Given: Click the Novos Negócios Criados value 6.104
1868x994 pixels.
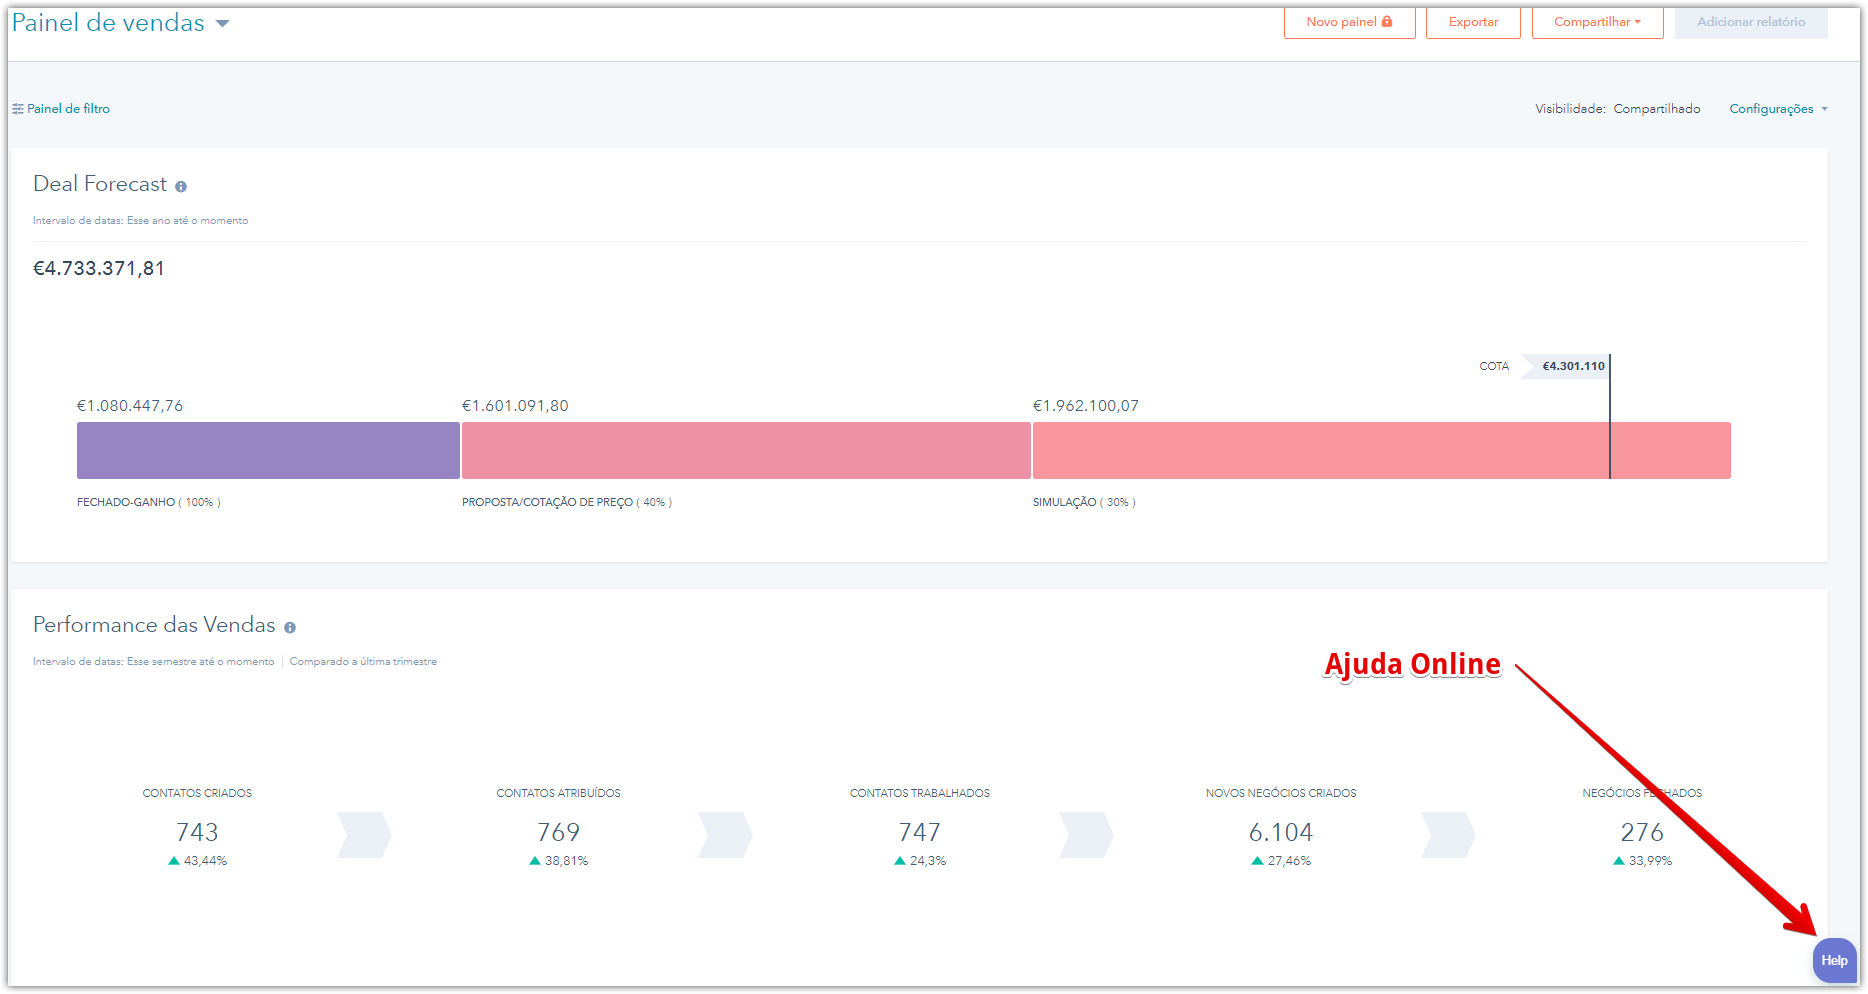Looking at the screenshot, I should pyautogui.click(x=1280, y=832).
